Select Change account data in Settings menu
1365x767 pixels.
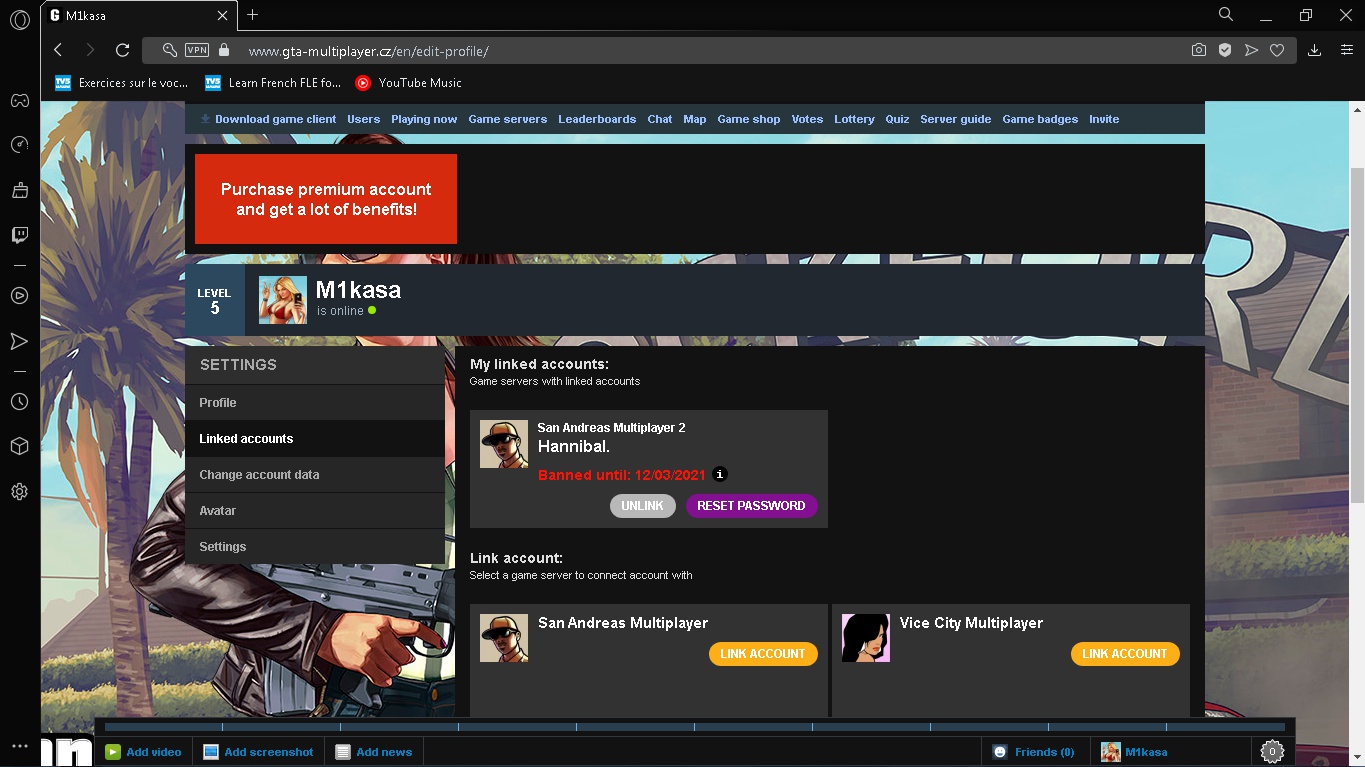point(315,475)
